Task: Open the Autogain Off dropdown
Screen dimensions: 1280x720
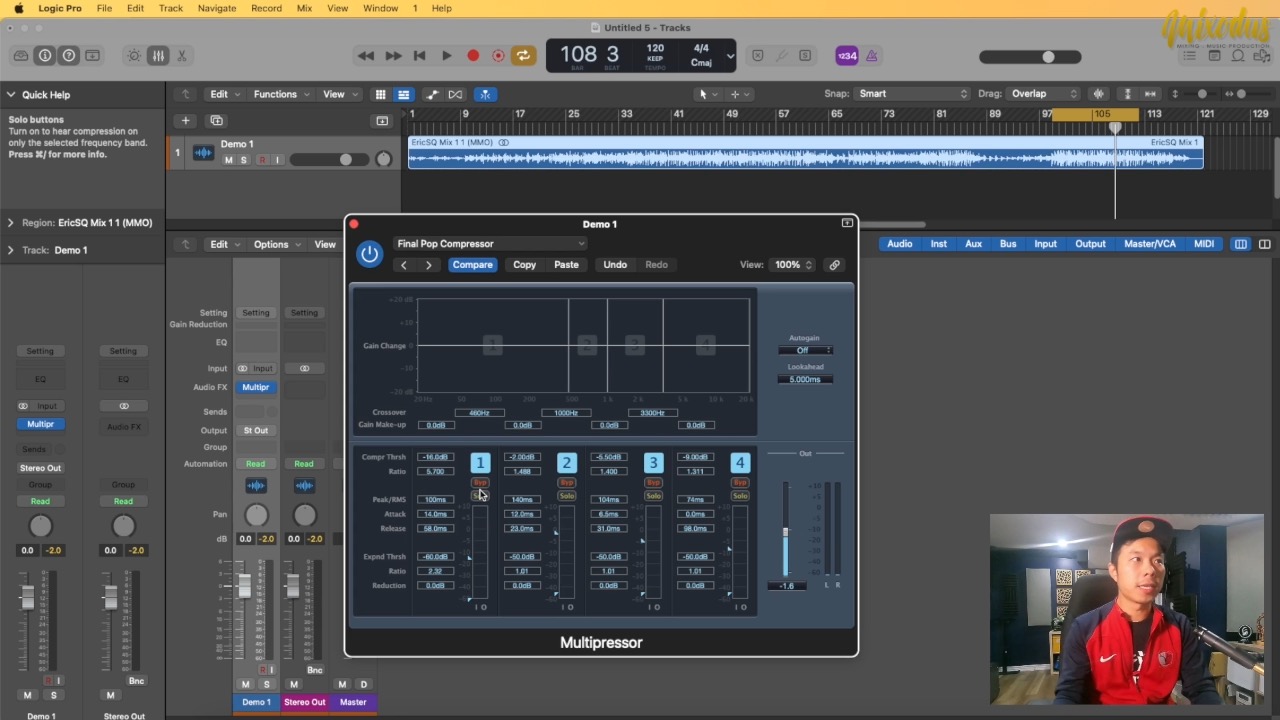Action: coord(806,350)
